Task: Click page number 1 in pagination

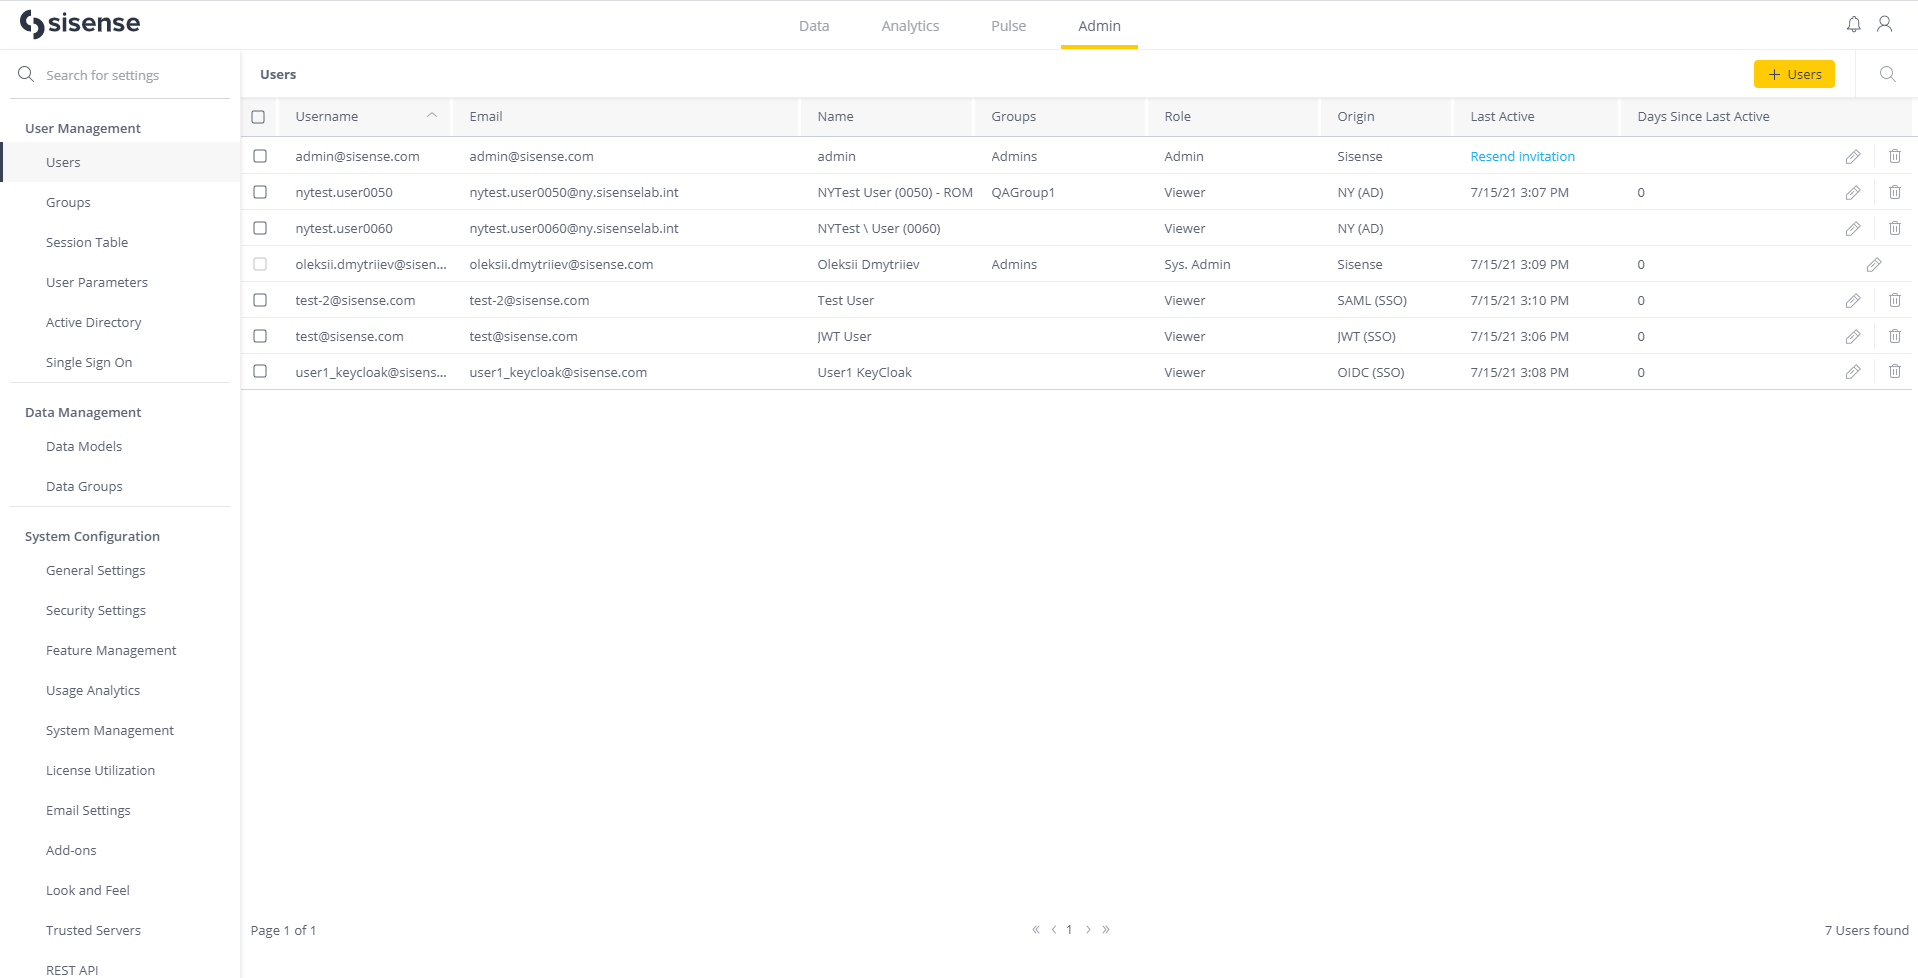Action: [1069, 929]
